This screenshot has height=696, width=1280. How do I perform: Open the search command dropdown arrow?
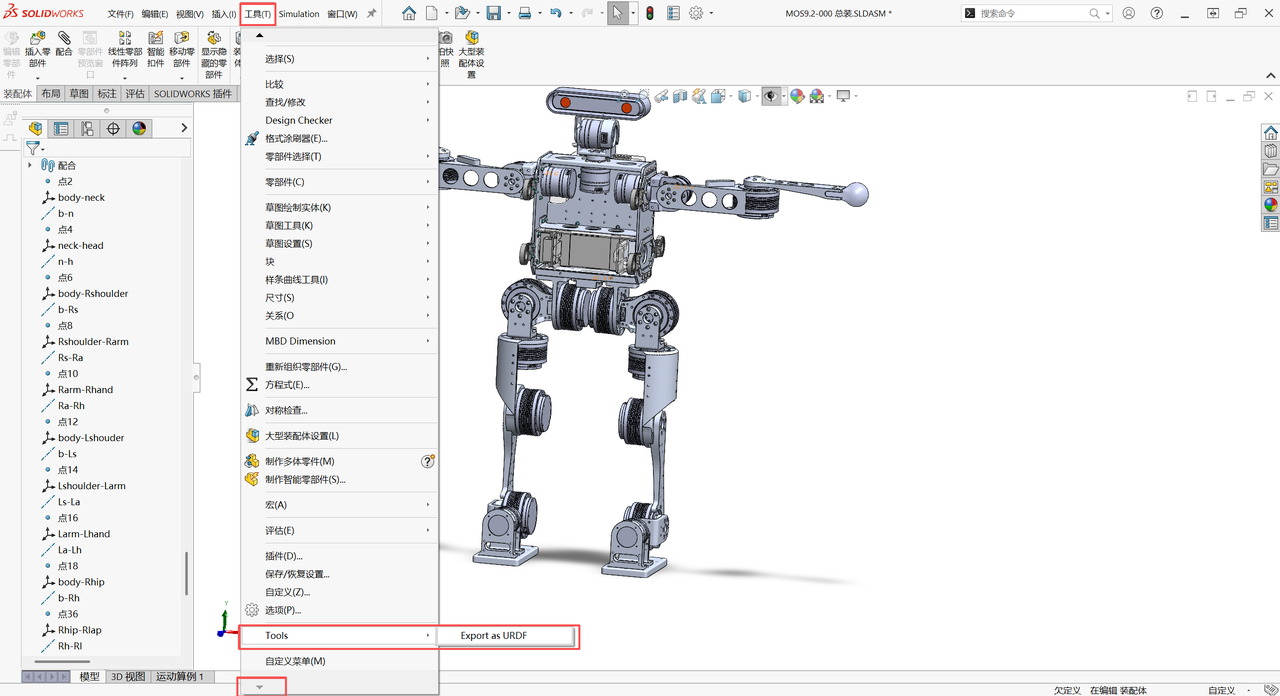tap(1107, 14)
